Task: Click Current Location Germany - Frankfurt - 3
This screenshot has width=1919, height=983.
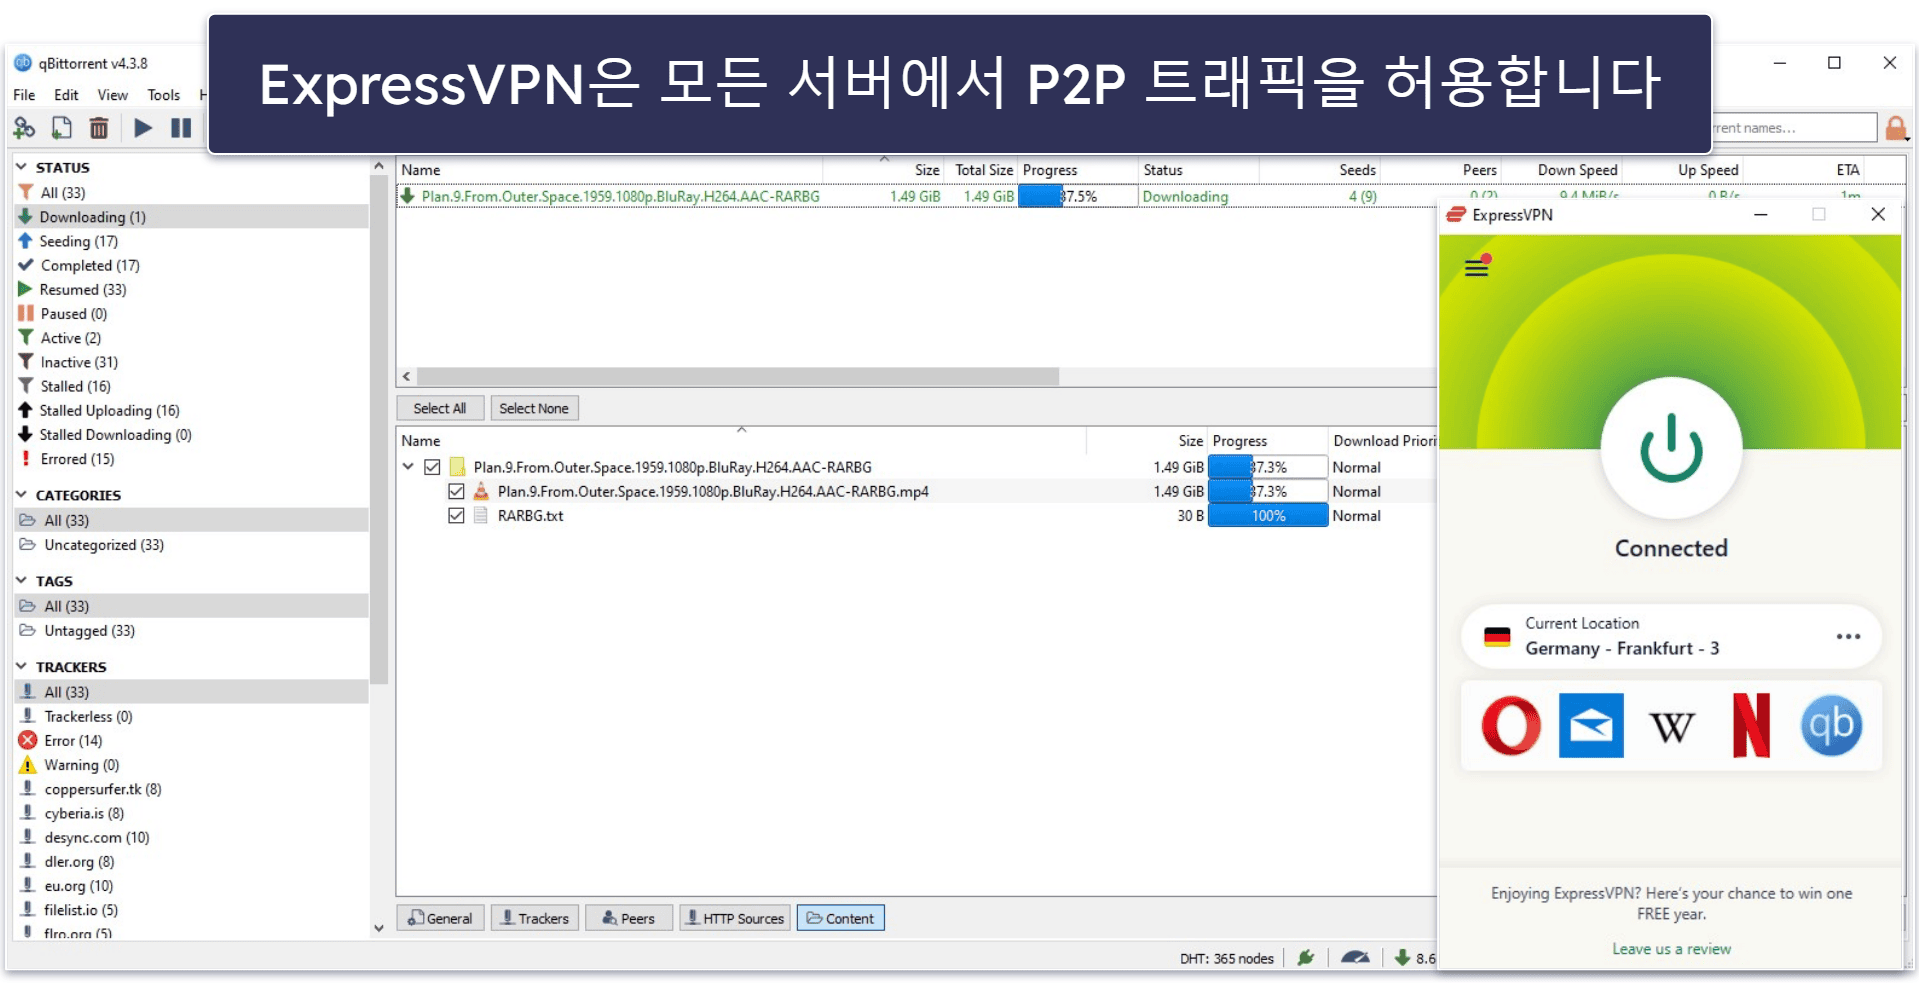Action: (1671, 637)
